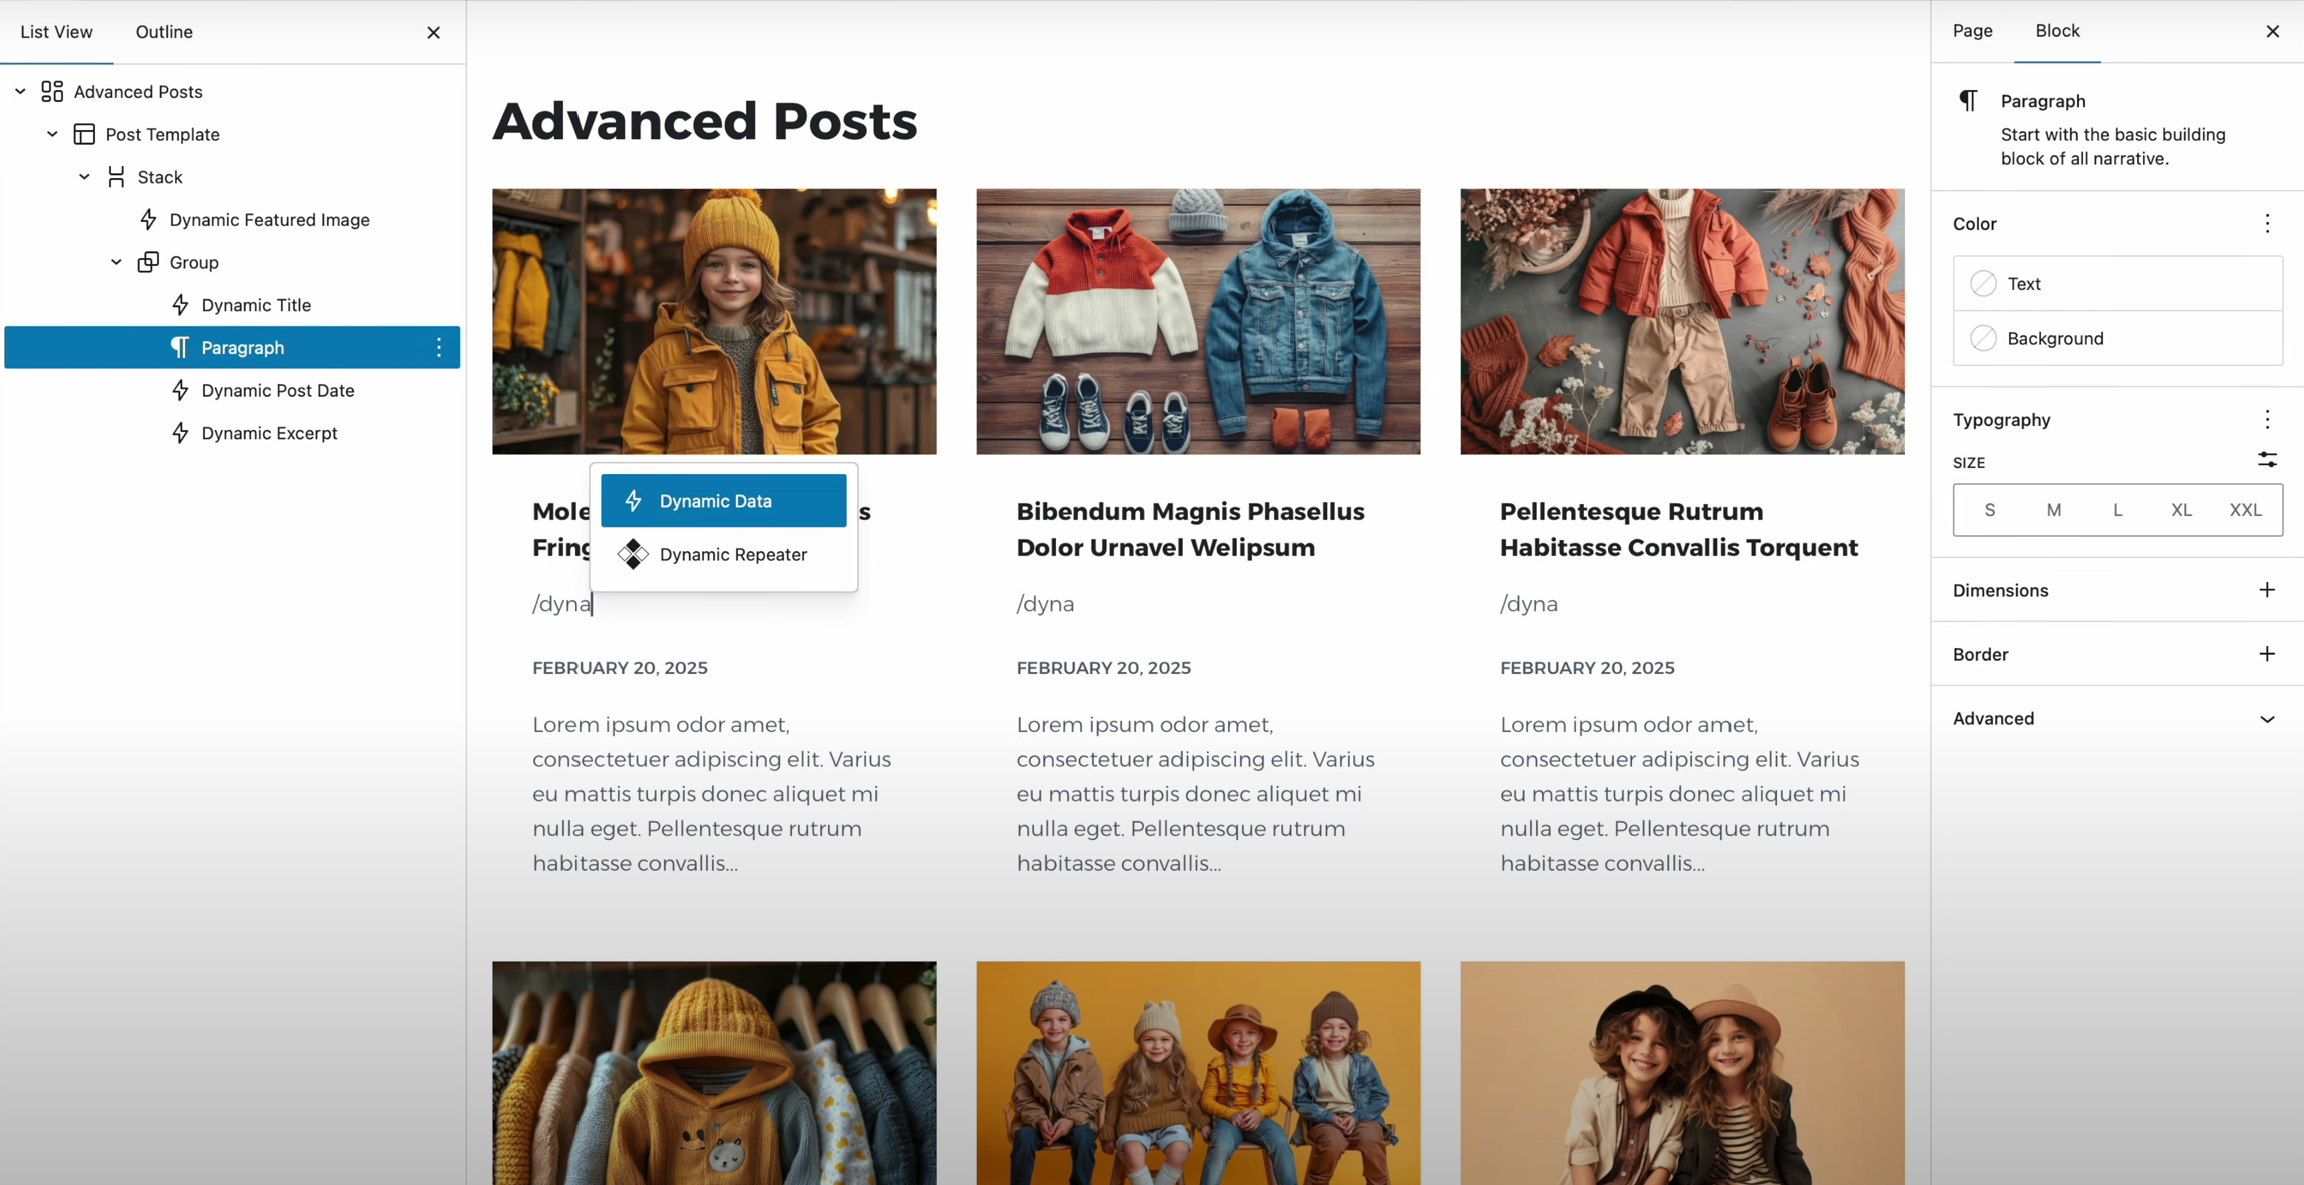Switch to the Page settings tab
Viewport: 2304px width, 1185px height.
point(1972,31)
